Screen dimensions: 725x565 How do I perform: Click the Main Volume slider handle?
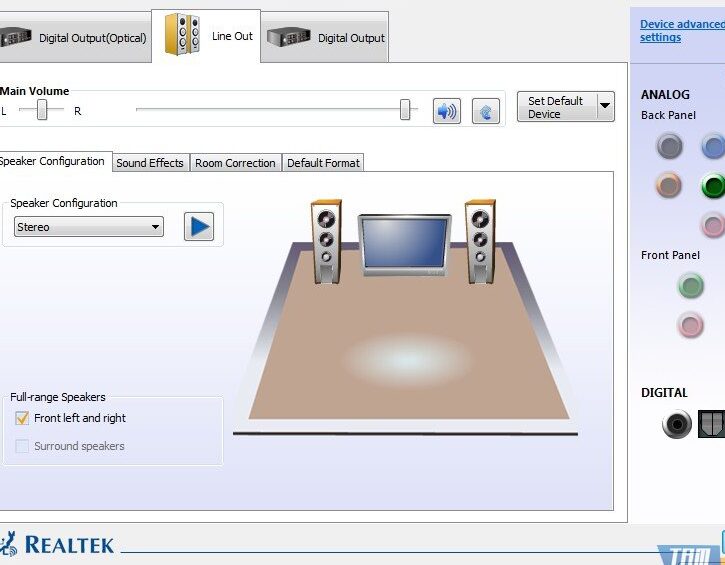405,110
